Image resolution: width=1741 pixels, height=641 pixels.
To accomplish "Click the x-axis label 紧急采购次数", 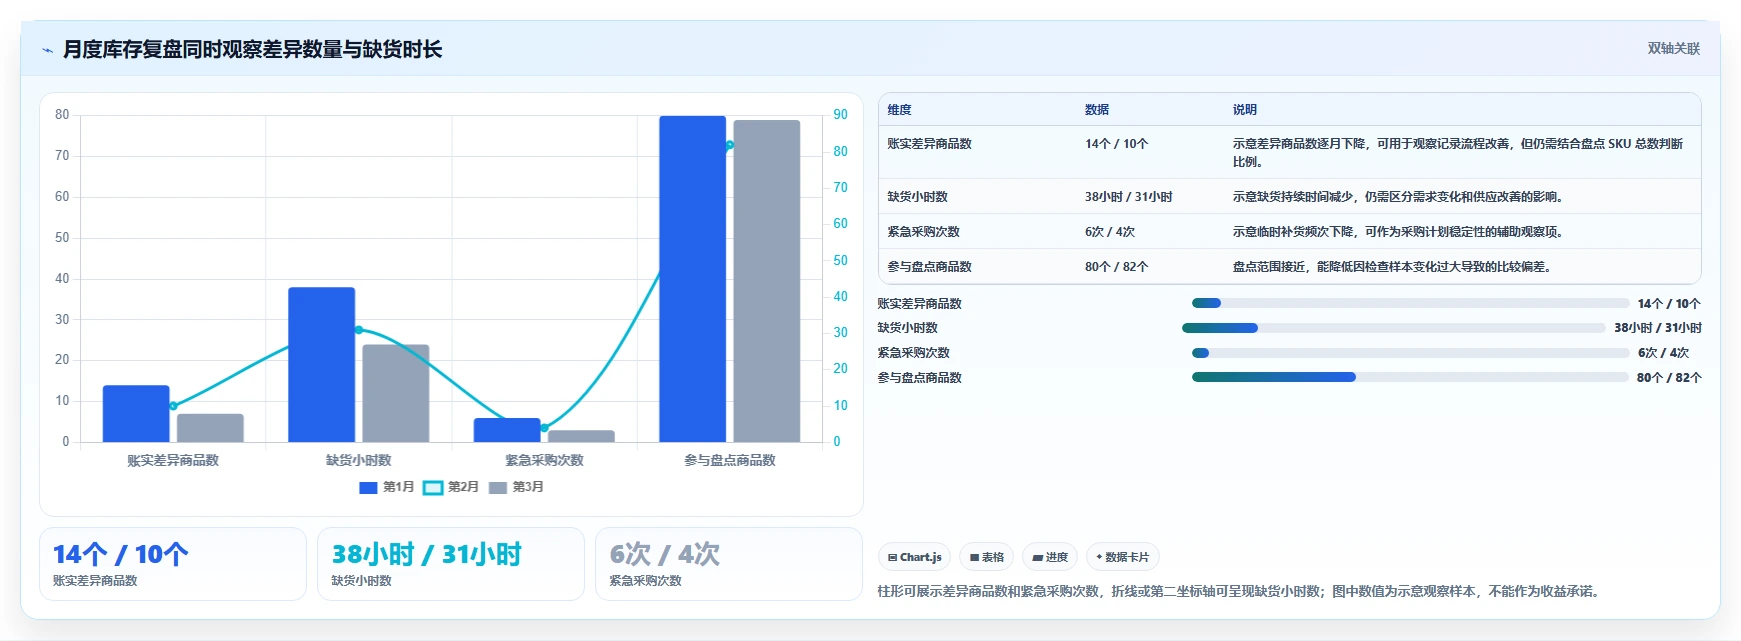I will pos(544,460).
